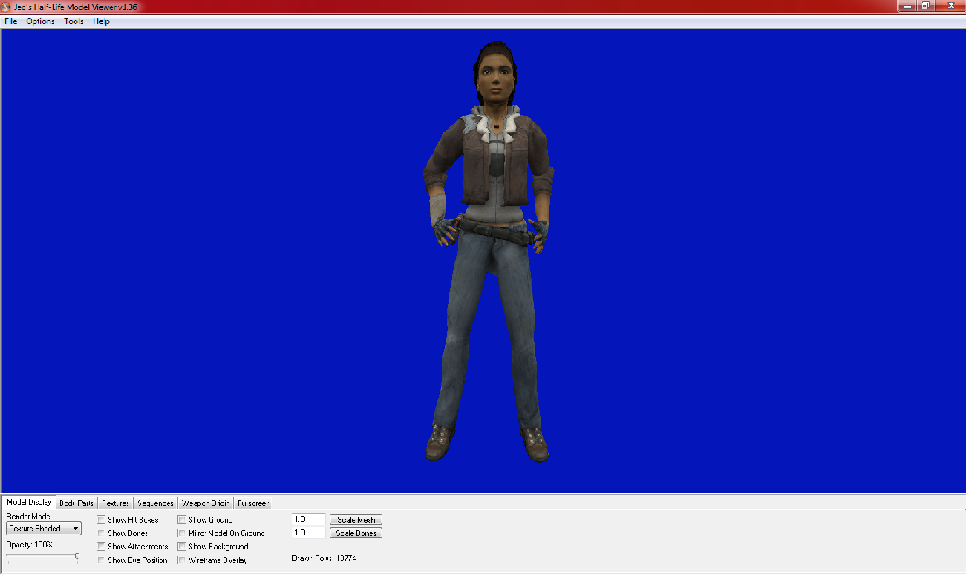Click the Scale Mesh button
The height and width of the screenshot is (576, 966).
355,520
